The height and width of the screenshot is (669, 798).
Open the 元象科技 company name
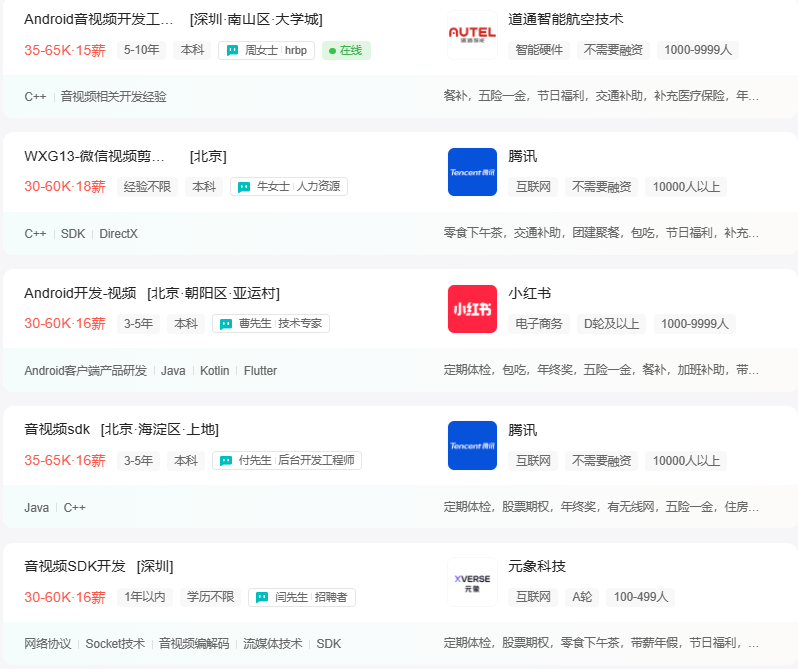pos(537,566)
